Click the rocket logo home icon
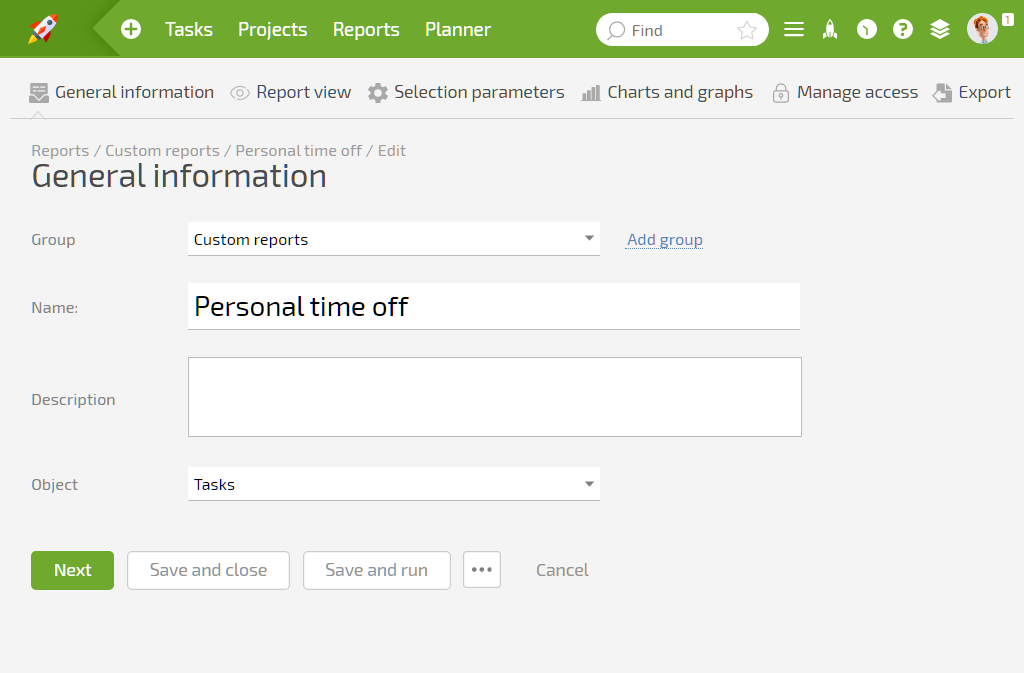The height and width of the screenshot is (673, 1024). point(44,29)
